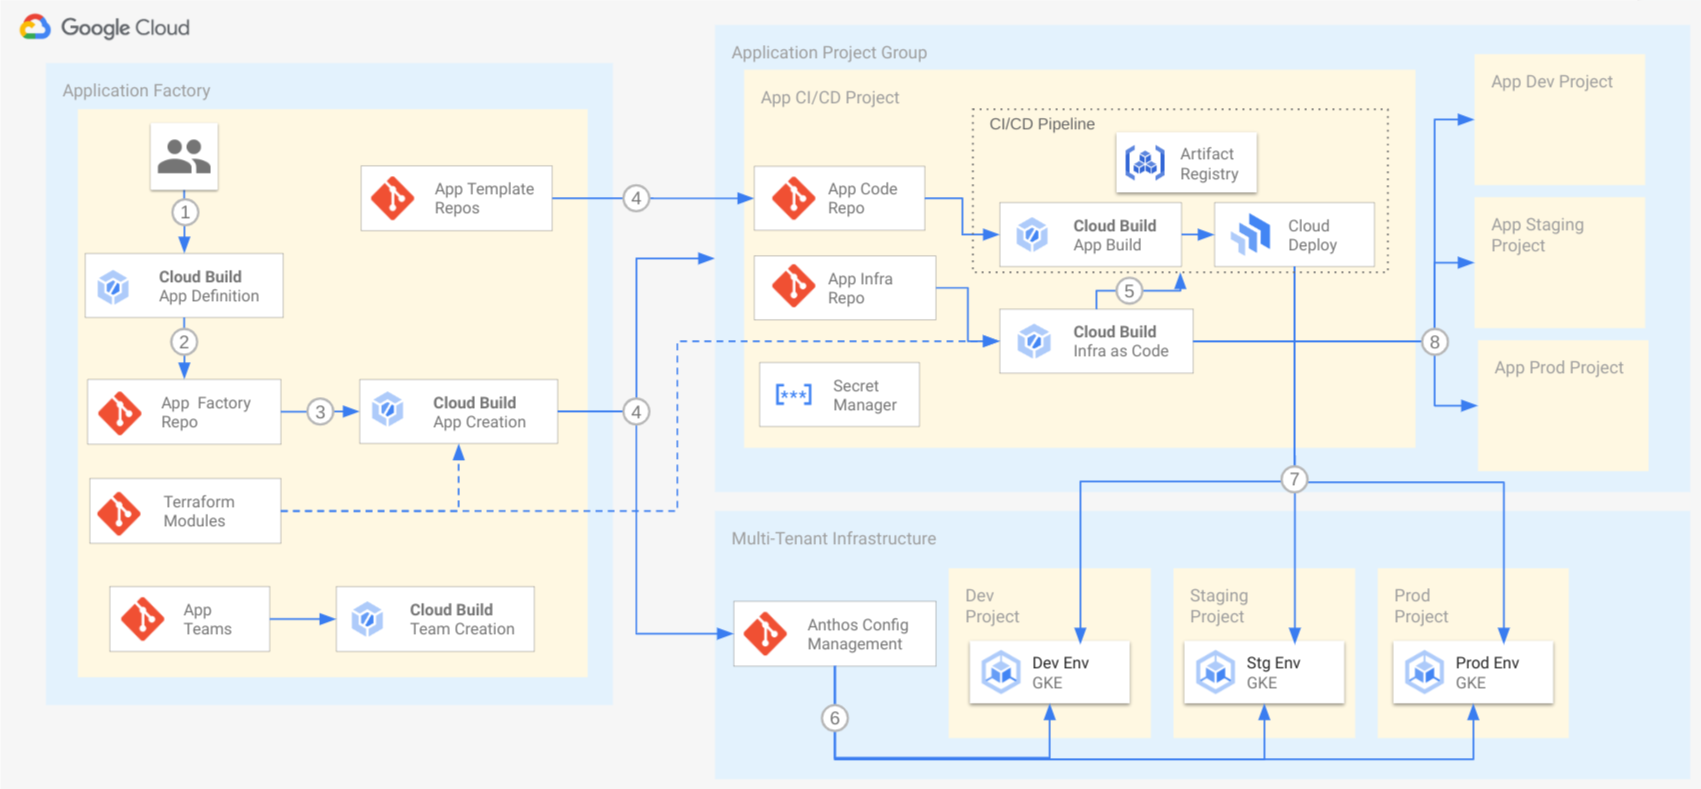Select the Cloud Build App Build label
Image resolution: width=1701 pixels, height=789 pixels.
[1114, 235]
